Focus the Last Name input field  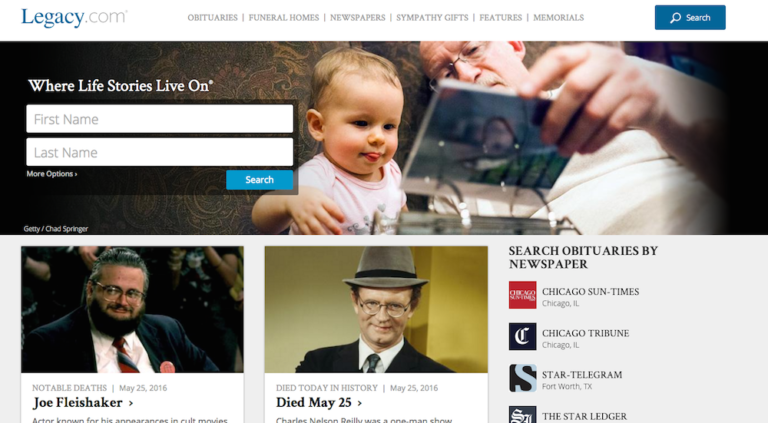tap(160, 152)
